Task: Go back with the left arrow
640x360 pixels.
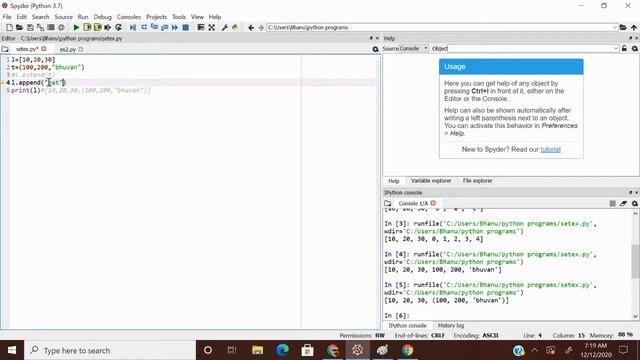Action: tap(251, 27)
